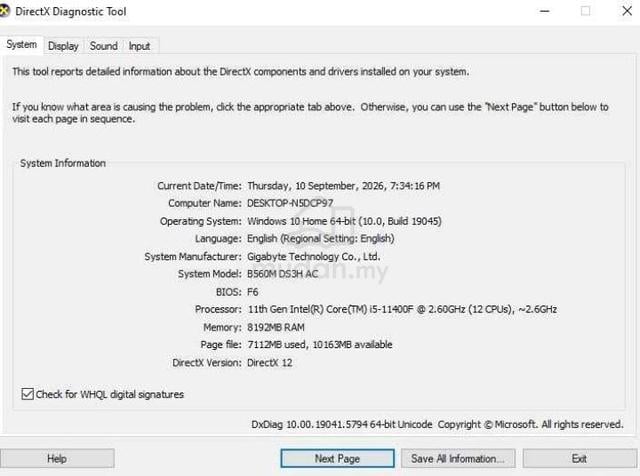Select the date value 'Thursday, 10 September, 2026'
Viewport: 640px width, 476px height.
pos(317,186)
